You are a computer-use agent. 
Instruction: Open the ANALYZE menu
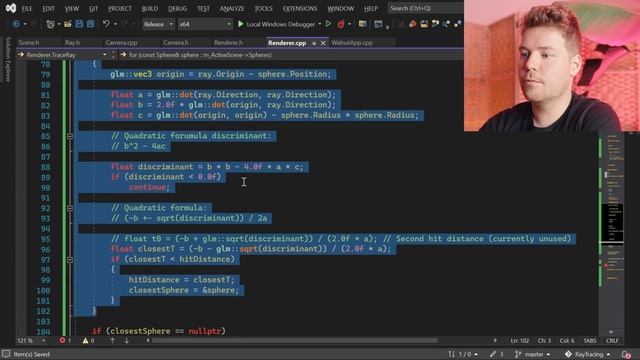[x=232, y=9]
